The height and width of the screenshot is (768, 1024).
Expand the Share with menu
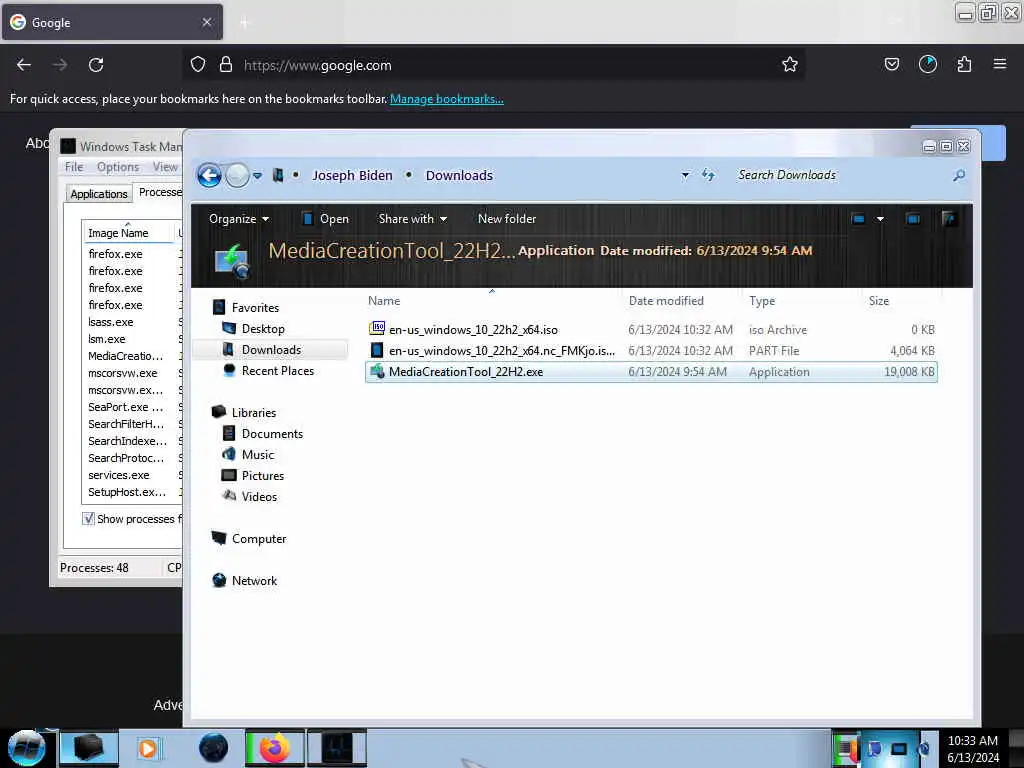pos(412,219)
